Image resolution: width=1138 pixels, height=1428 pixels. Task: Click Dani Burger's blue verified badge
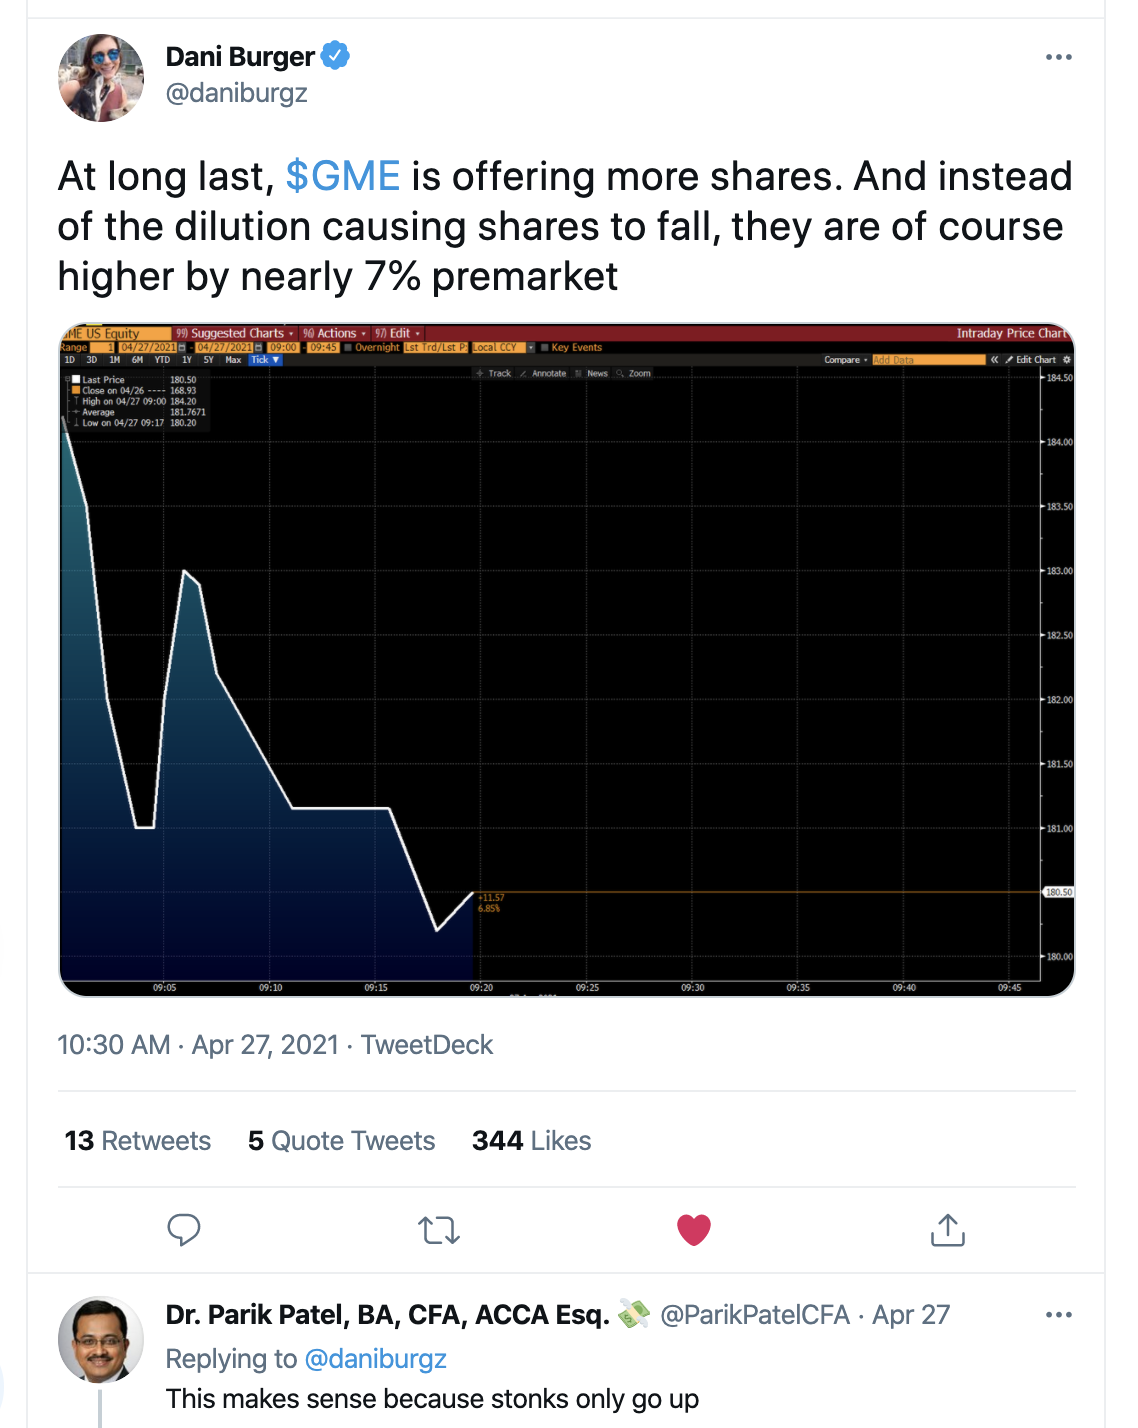pyautogui.click(x=336, y=56)
